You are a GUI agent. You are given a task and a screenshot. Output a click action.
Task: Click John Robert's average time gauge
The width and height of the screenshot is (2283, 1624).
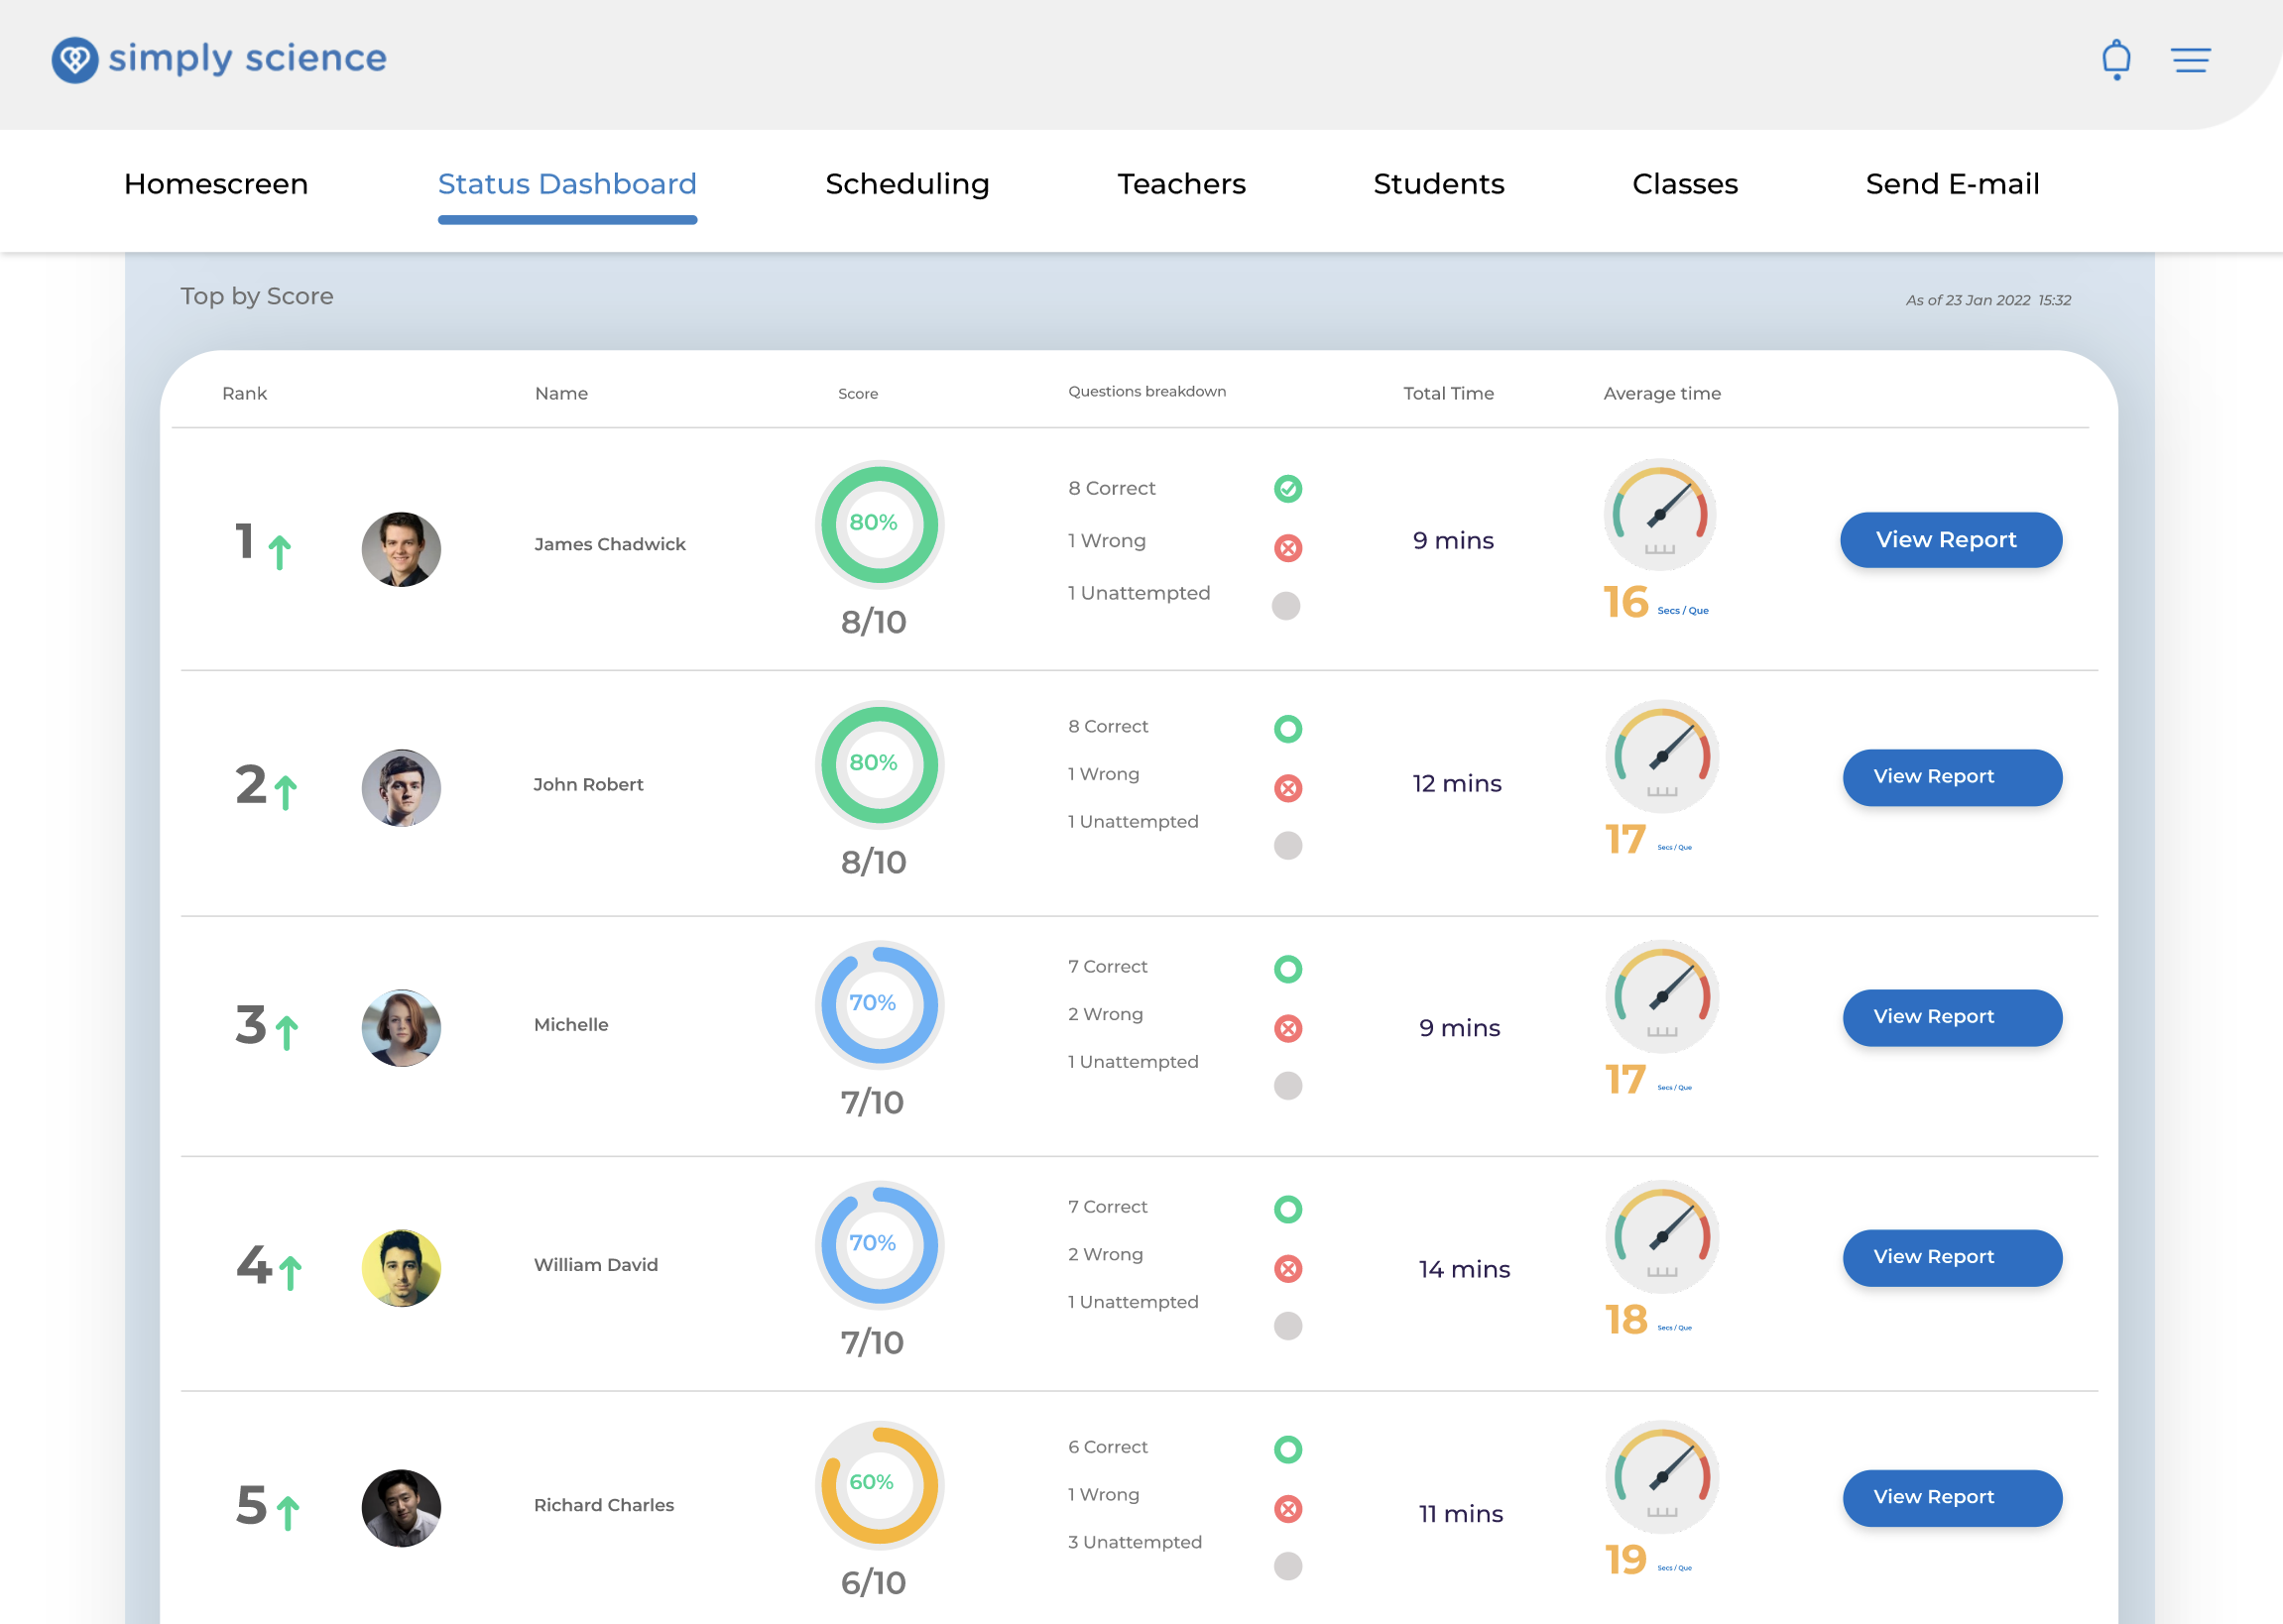(x=1662, y=757)
